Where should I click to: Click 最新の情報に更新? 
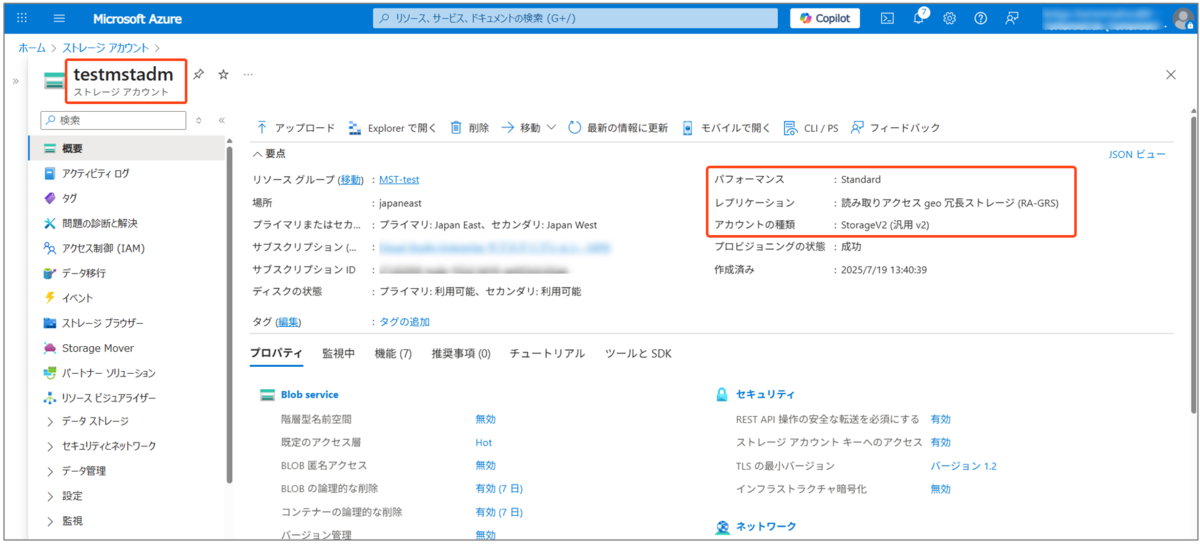[x=618, y=128]
